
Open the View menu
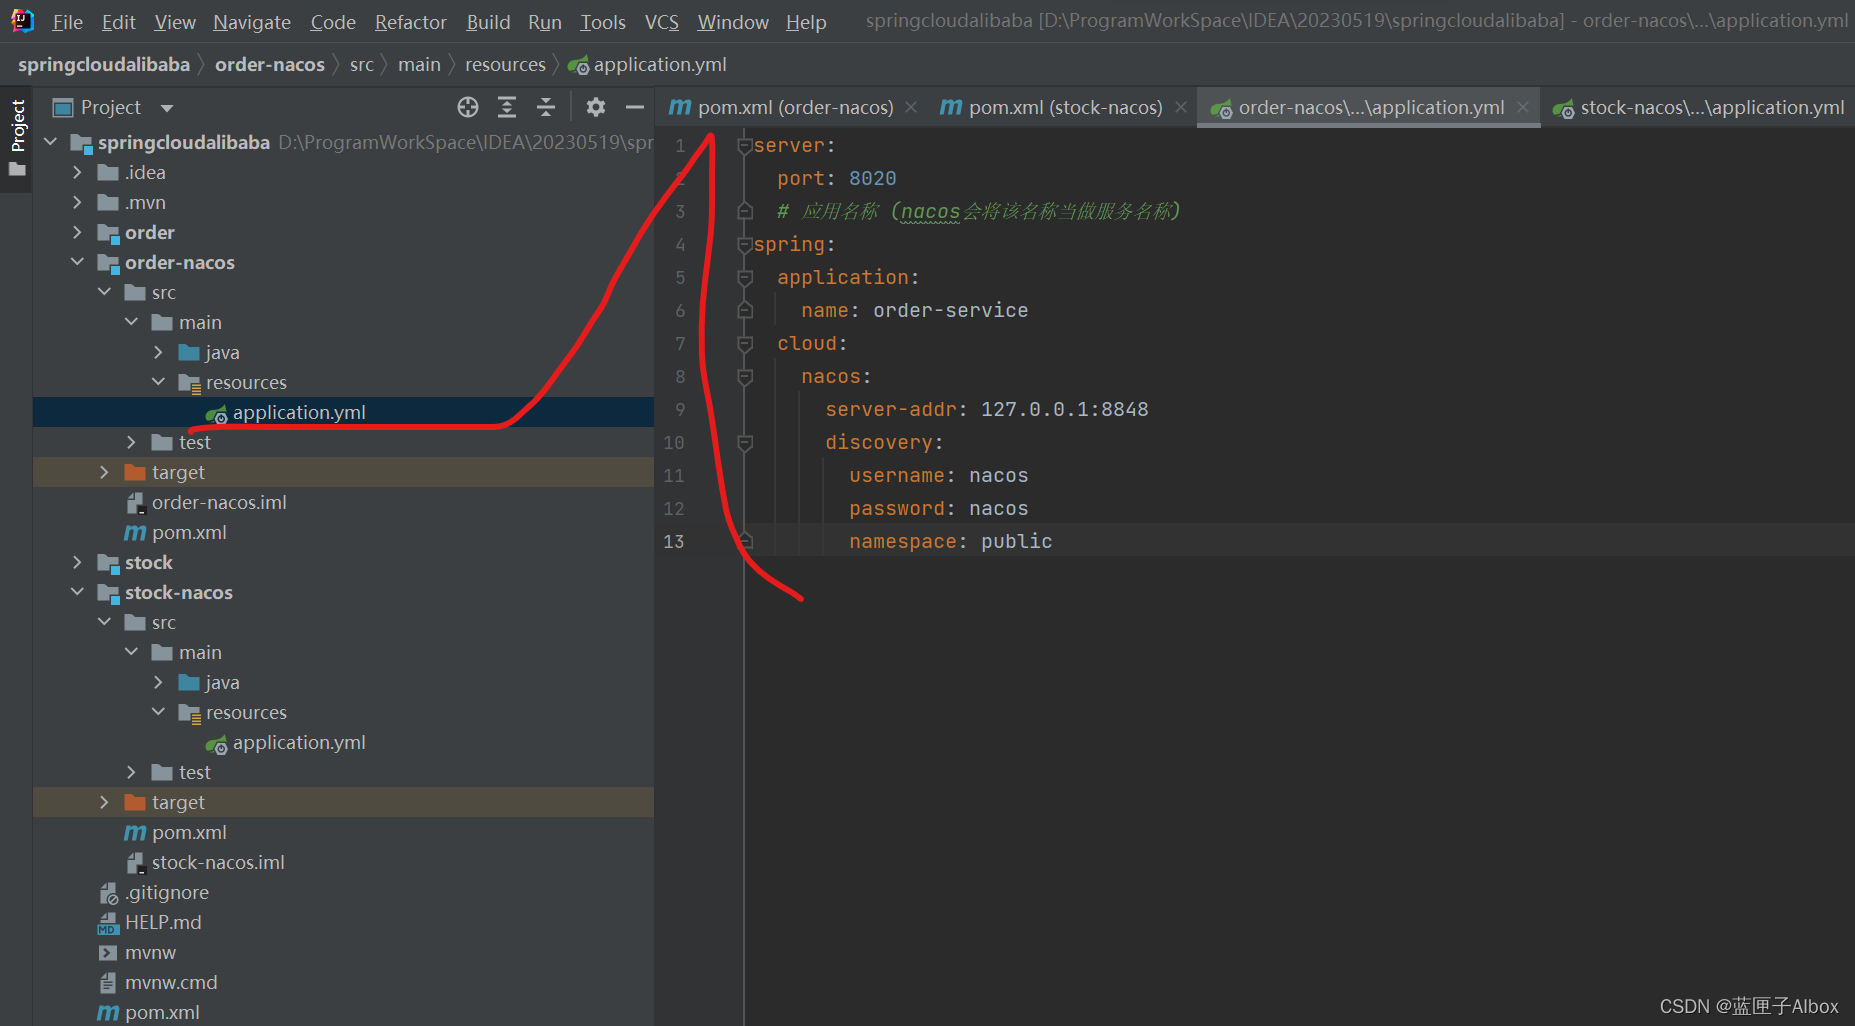coord(175,22)
